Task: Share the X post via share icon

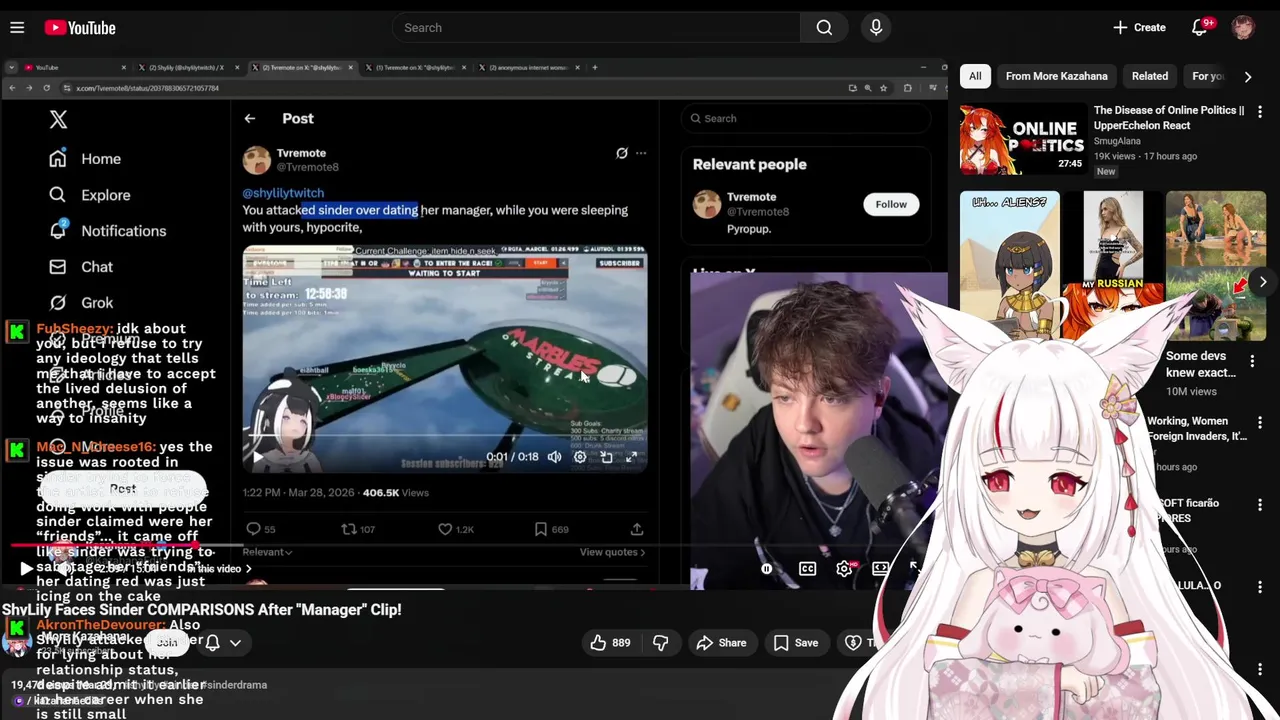Action: [x=637, y=529]
